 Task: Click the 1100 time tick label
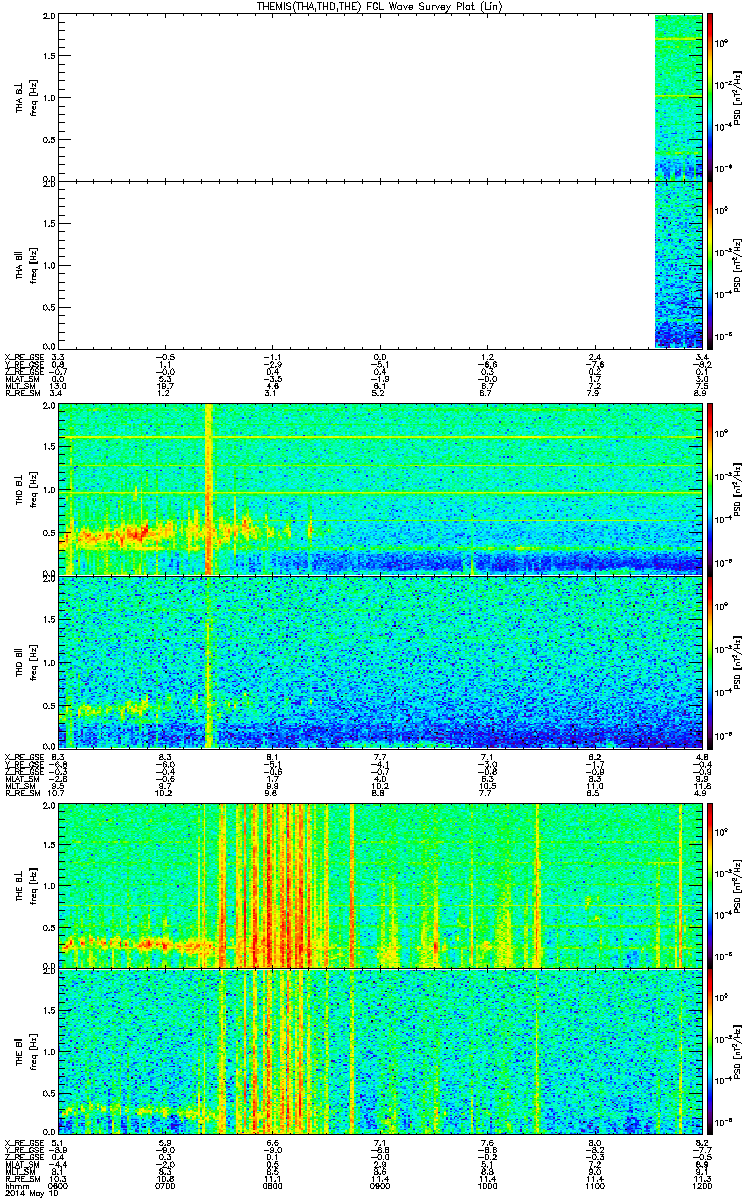pyautogui.click(x=596, y=1187)
